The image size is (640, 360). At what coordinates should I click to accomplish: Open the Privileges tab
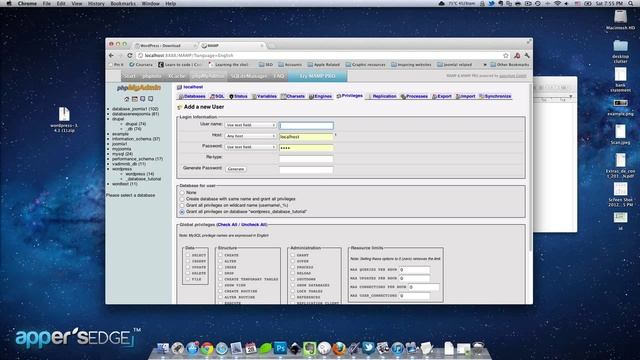(x=349, y=96)
